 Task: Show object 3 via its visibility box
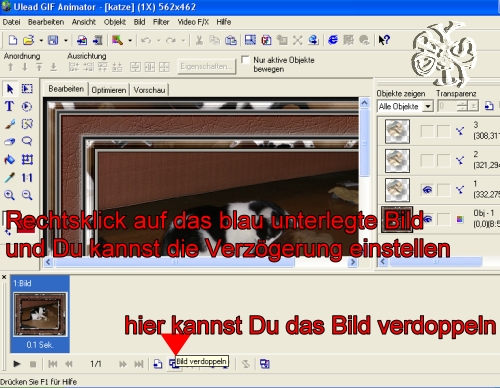click(x=427, y=131)
